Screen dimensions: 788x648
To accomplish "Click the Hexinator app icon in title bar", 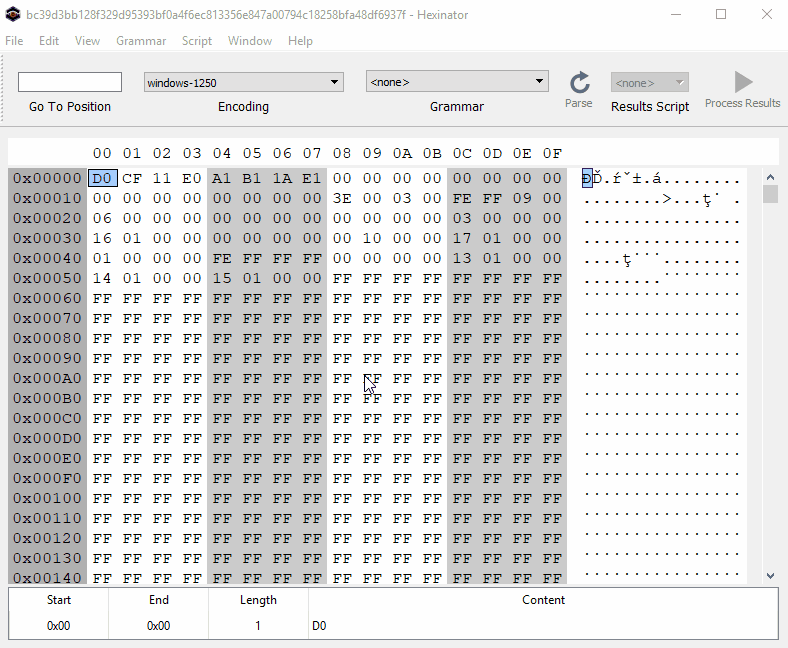I will (13, 14).
